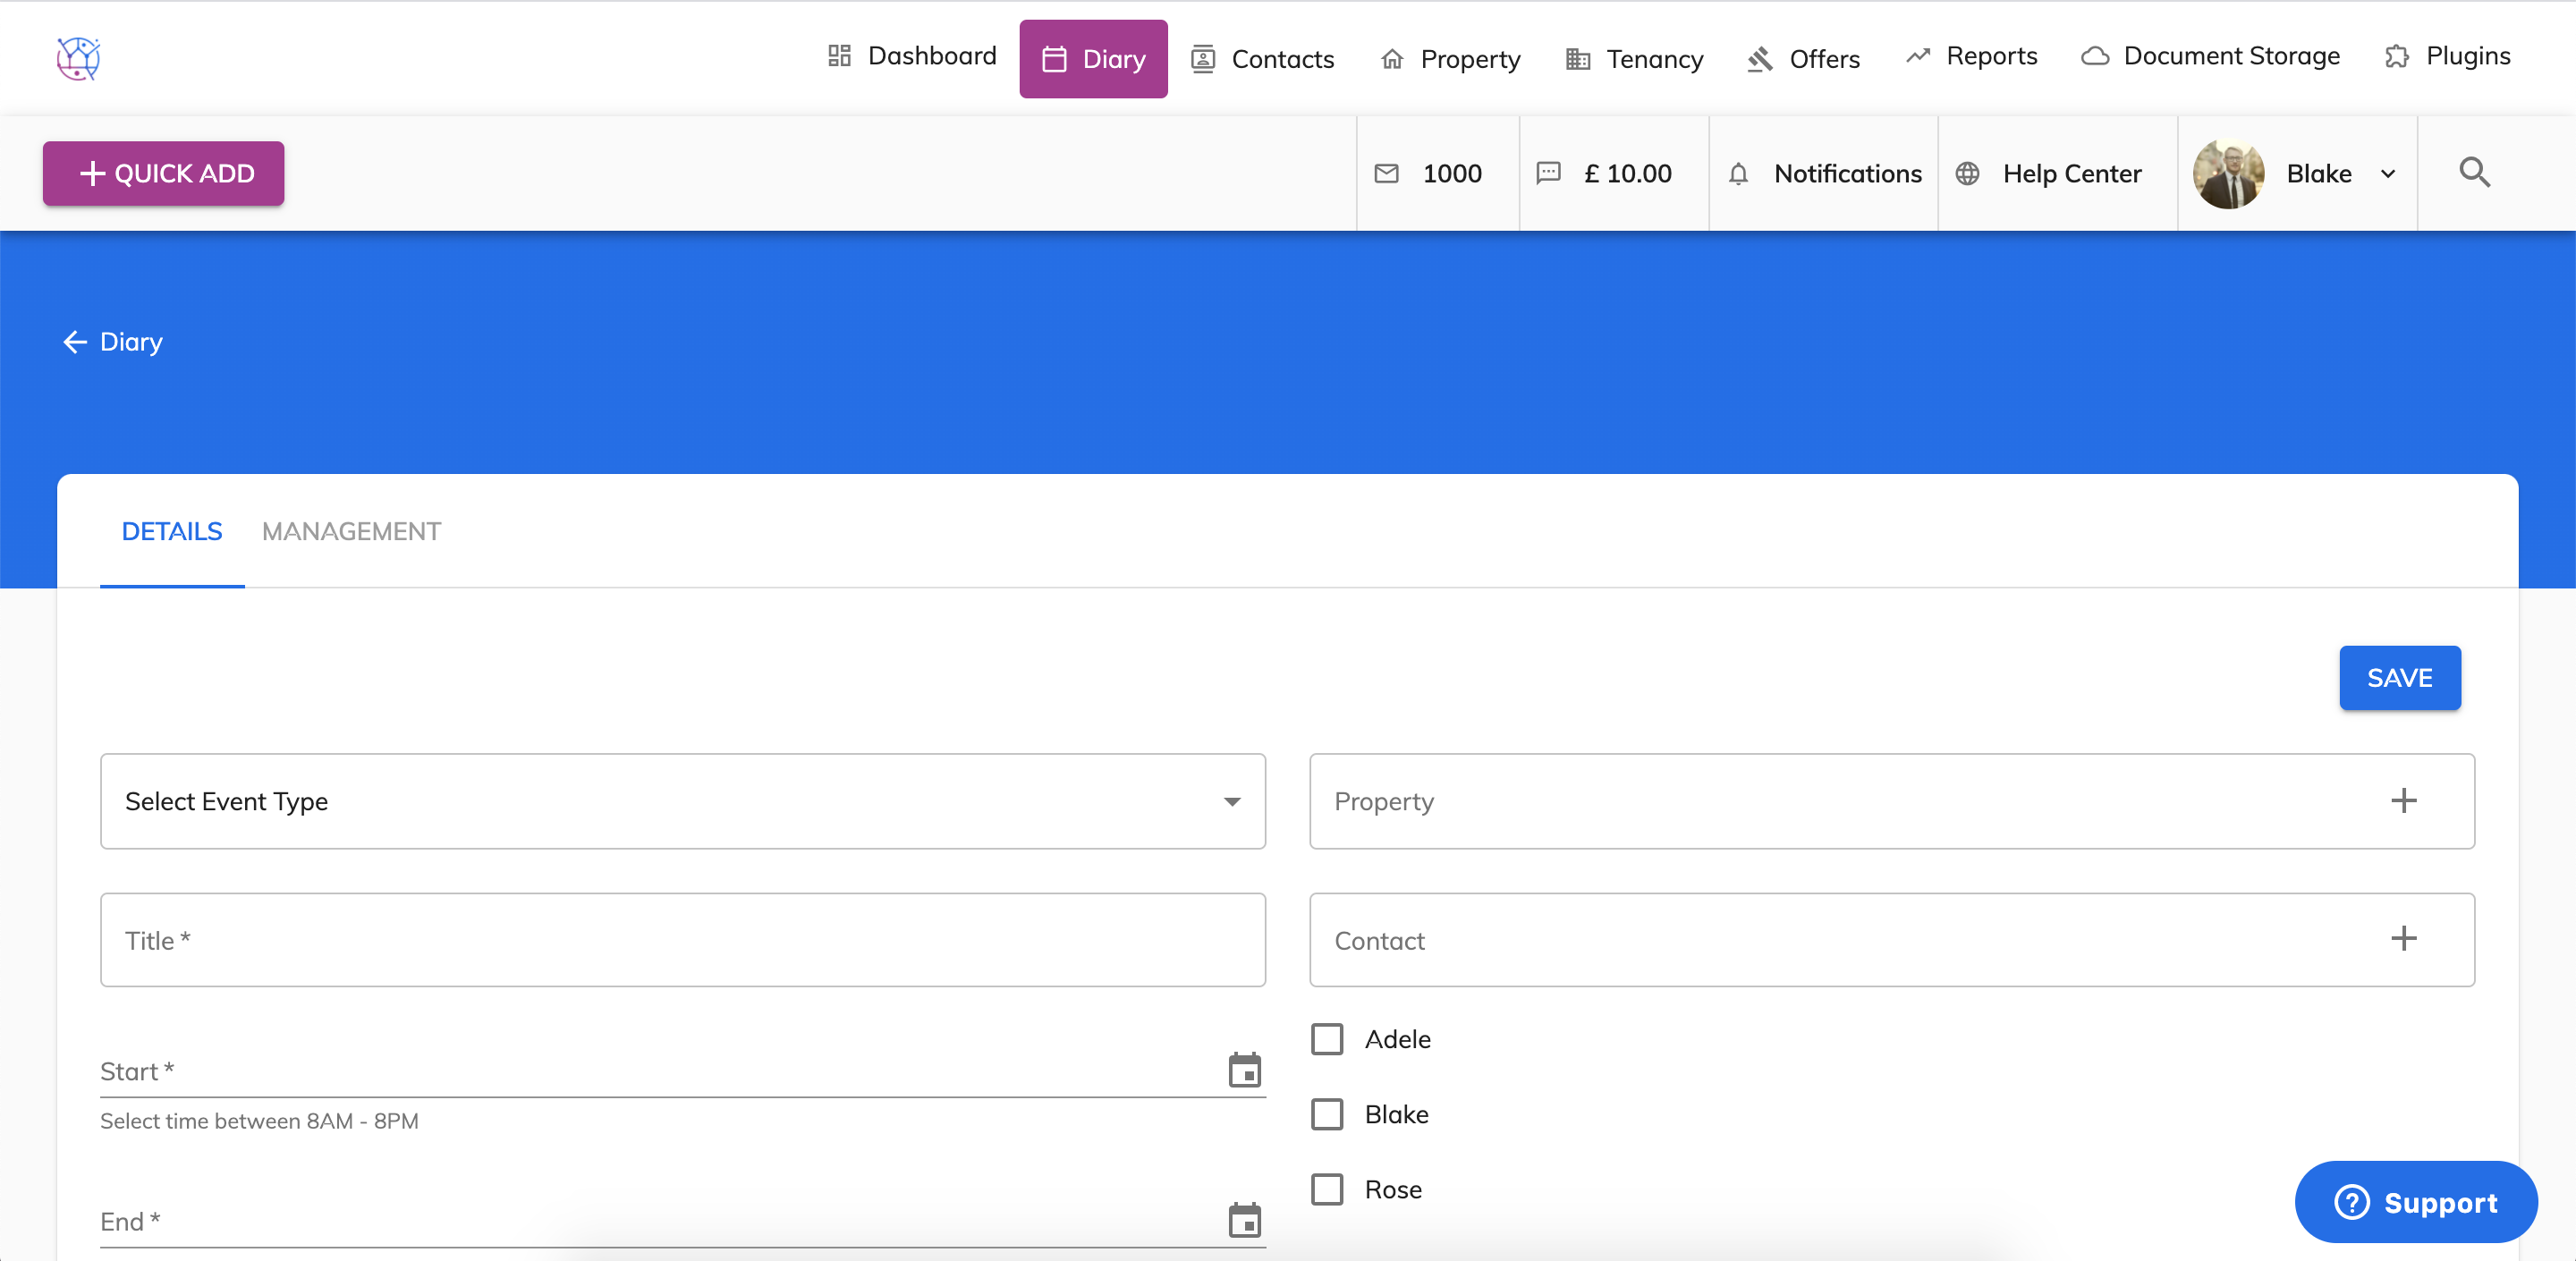Screen dimensions: 2576x1261
Task: Open Contacts in the top navigation
Action: point(1262,59)
